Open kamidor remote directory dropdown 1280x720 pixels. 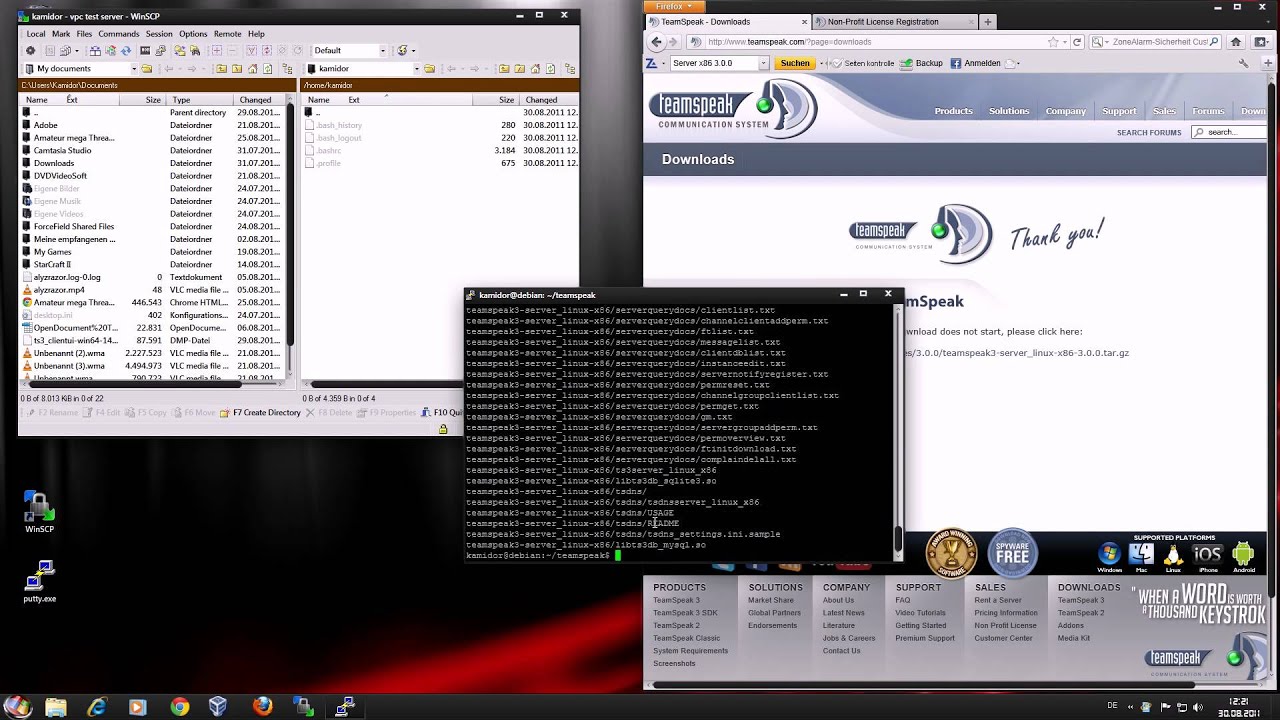[416, 69]
